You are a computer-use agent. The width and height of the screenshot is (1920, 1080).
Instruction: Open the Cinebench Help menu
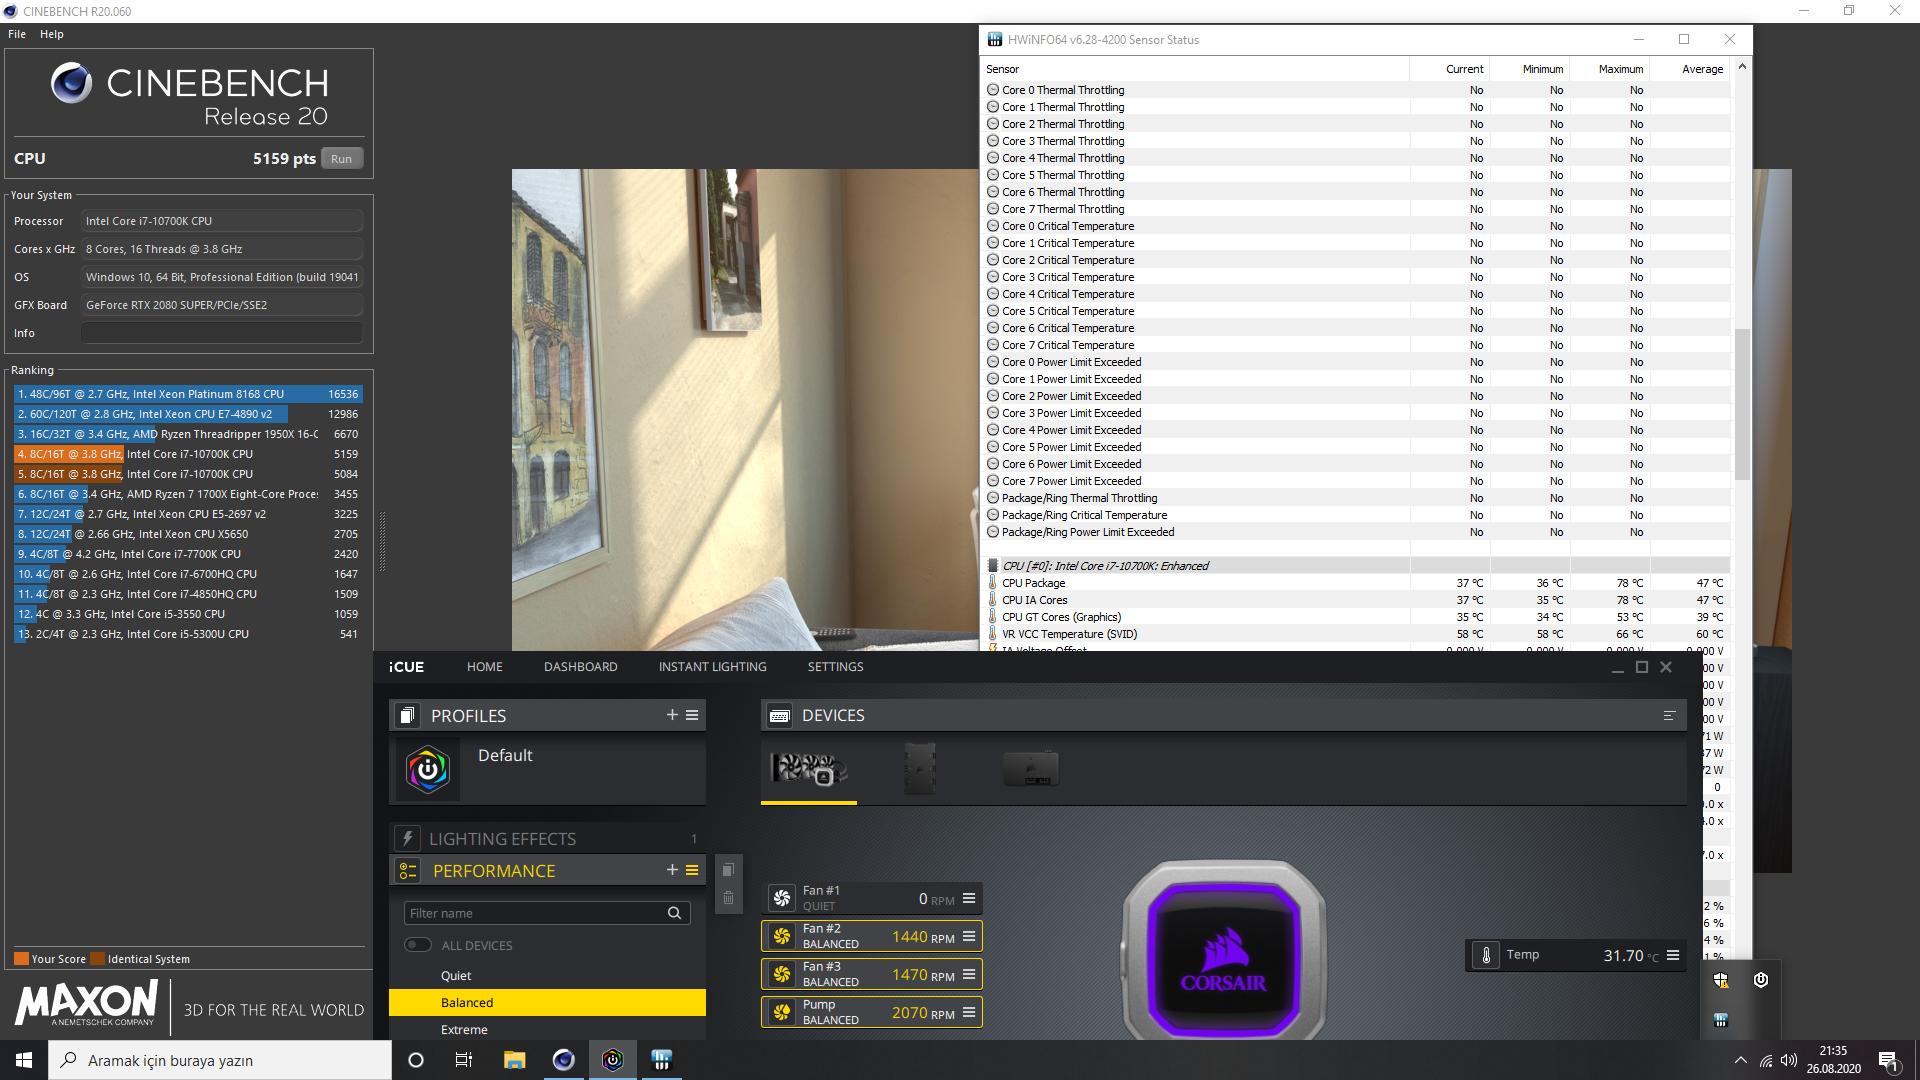[52, 34]
